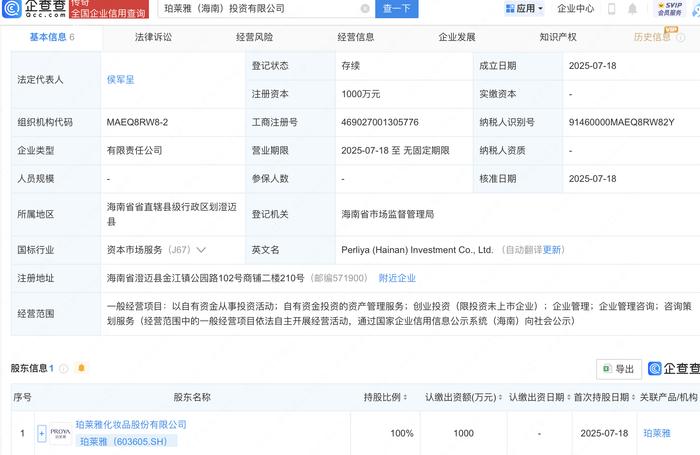
Task: Click the 企查查 logo beside 导出 button
Action: coord(674,368)
